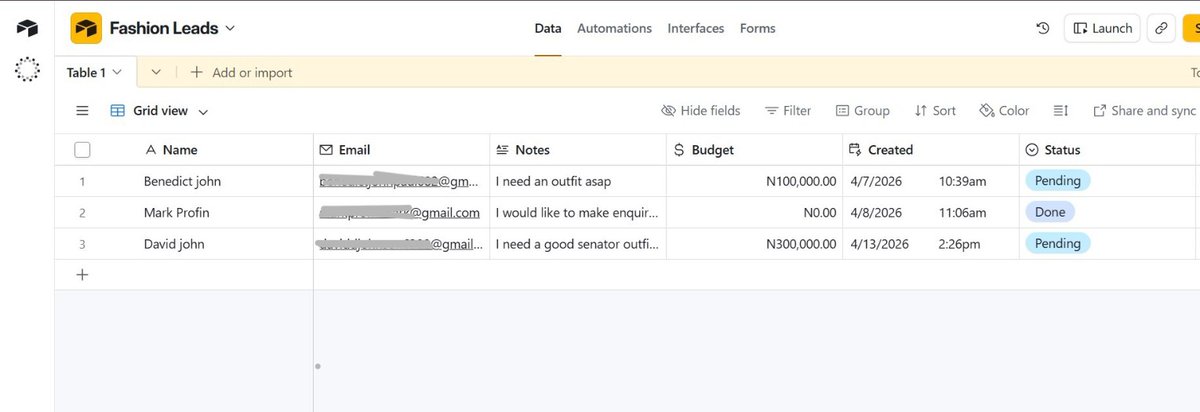
Task: Click the Airtable home logo icon
Action: click(x=27, y=28)
